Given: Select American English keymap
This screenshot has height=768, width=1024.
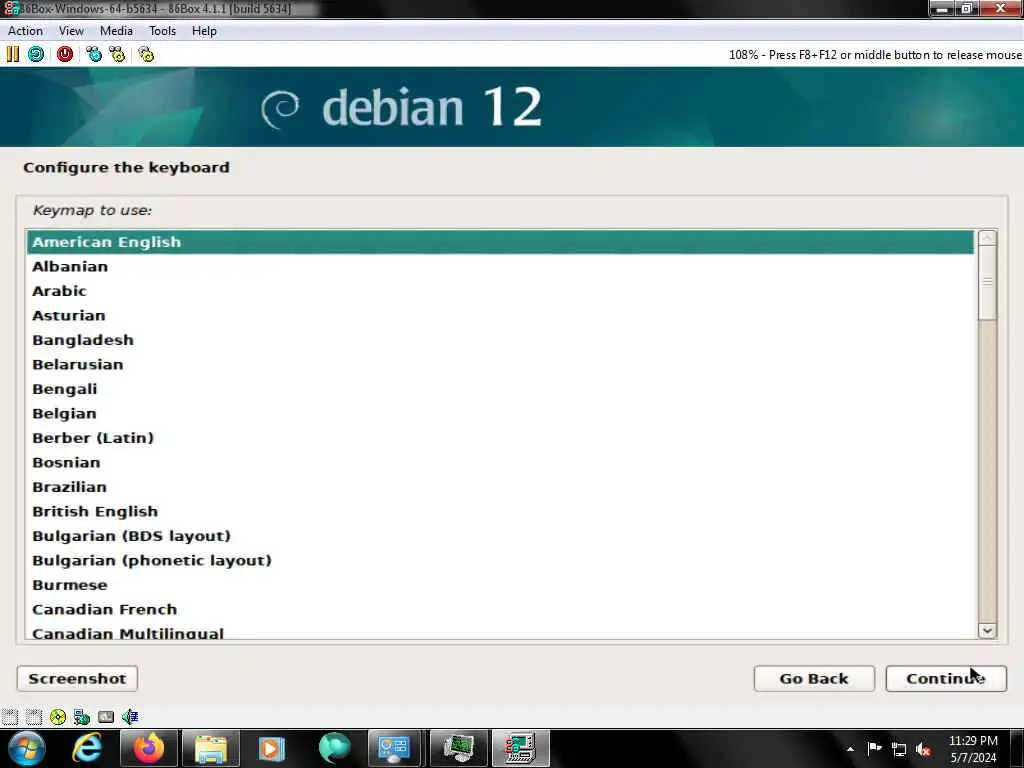Looking at the screenshot, I should click(x=500, y=242).
